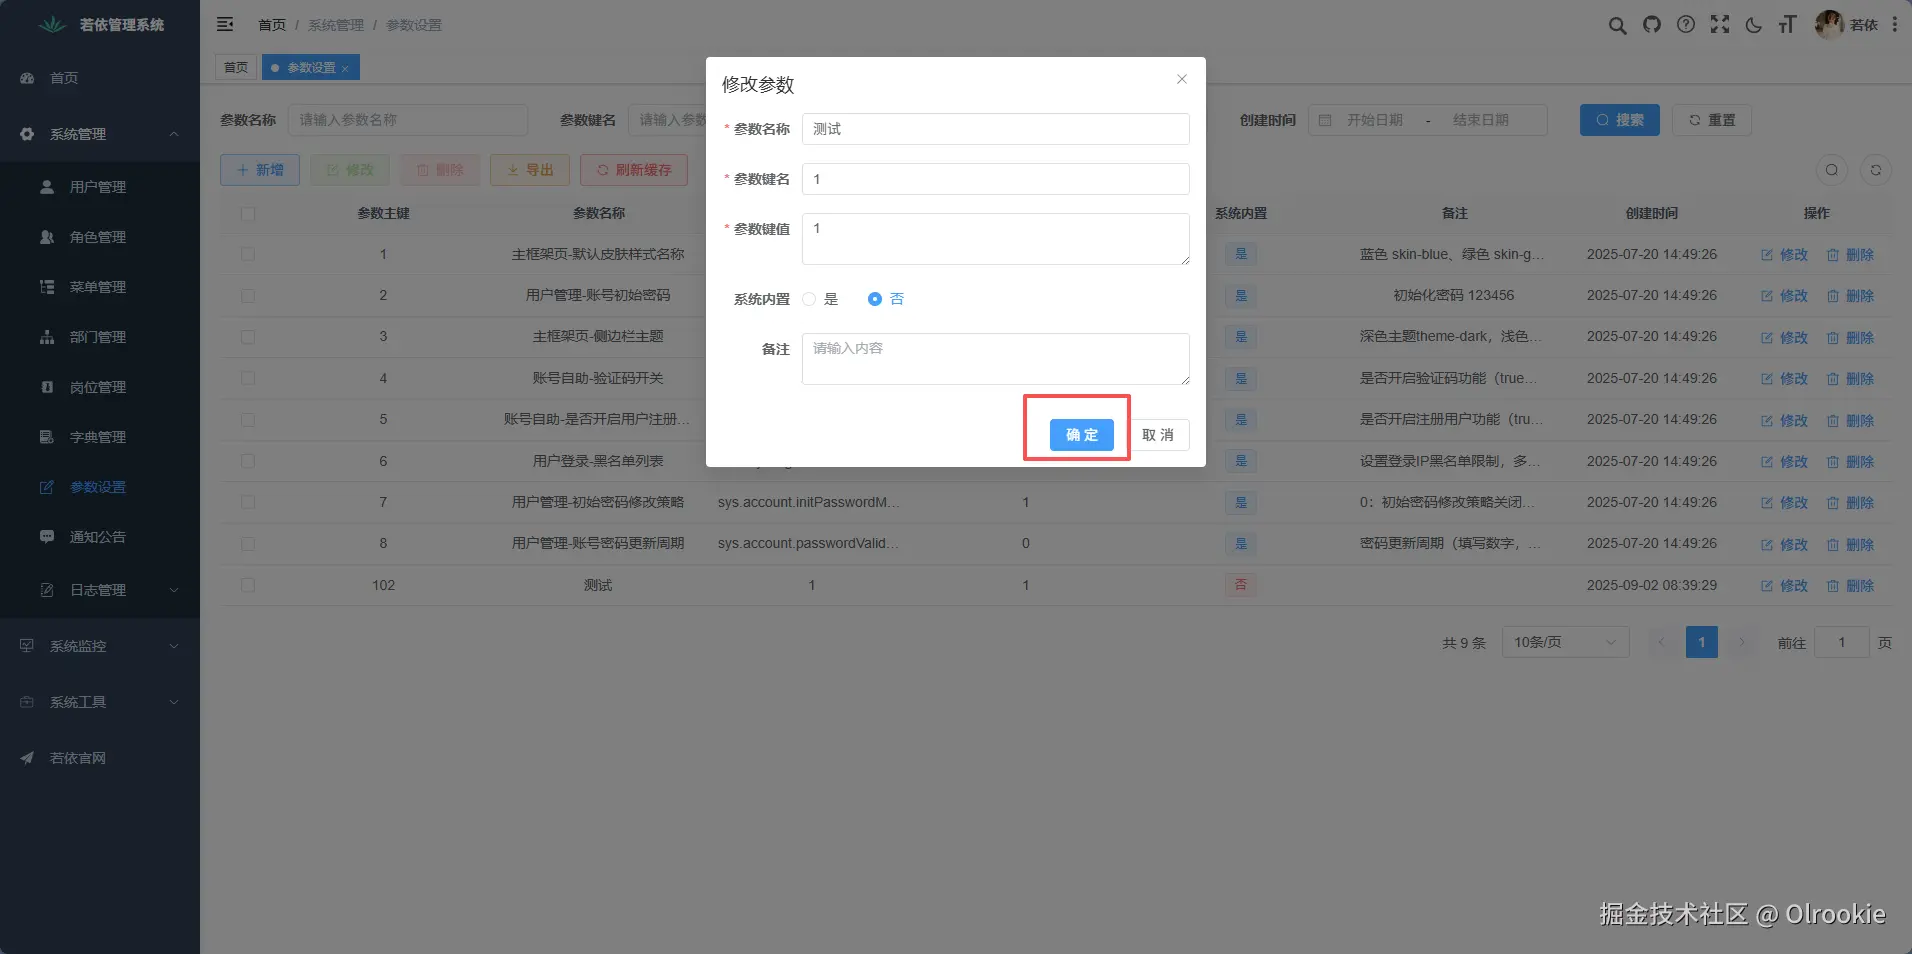Open the font size adjuster icon
The height and width of the screenshot is (954, 1912).
coord(1788,25)
